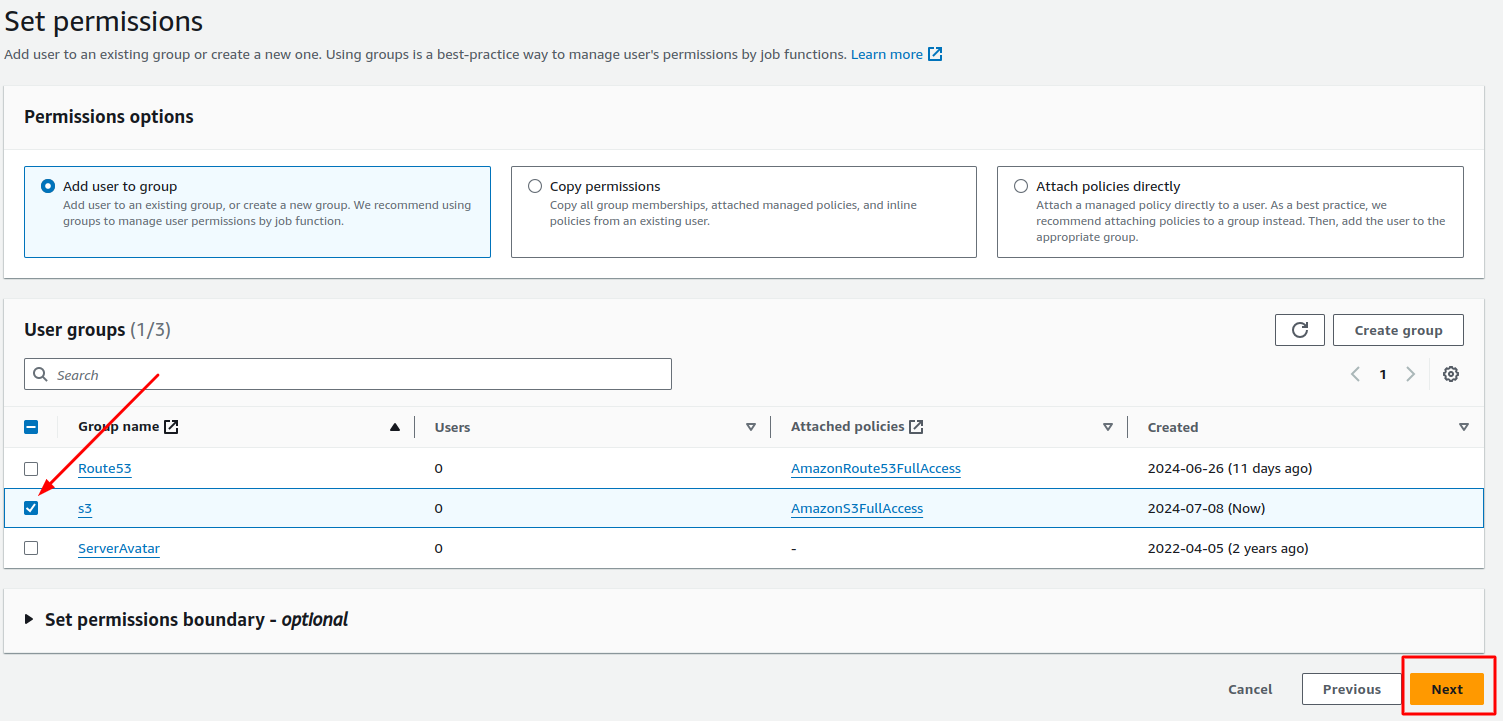The height and width of the screenshot is (721, 1503).
Task: Go to the next page of groups
Action: coord(1410,373)
